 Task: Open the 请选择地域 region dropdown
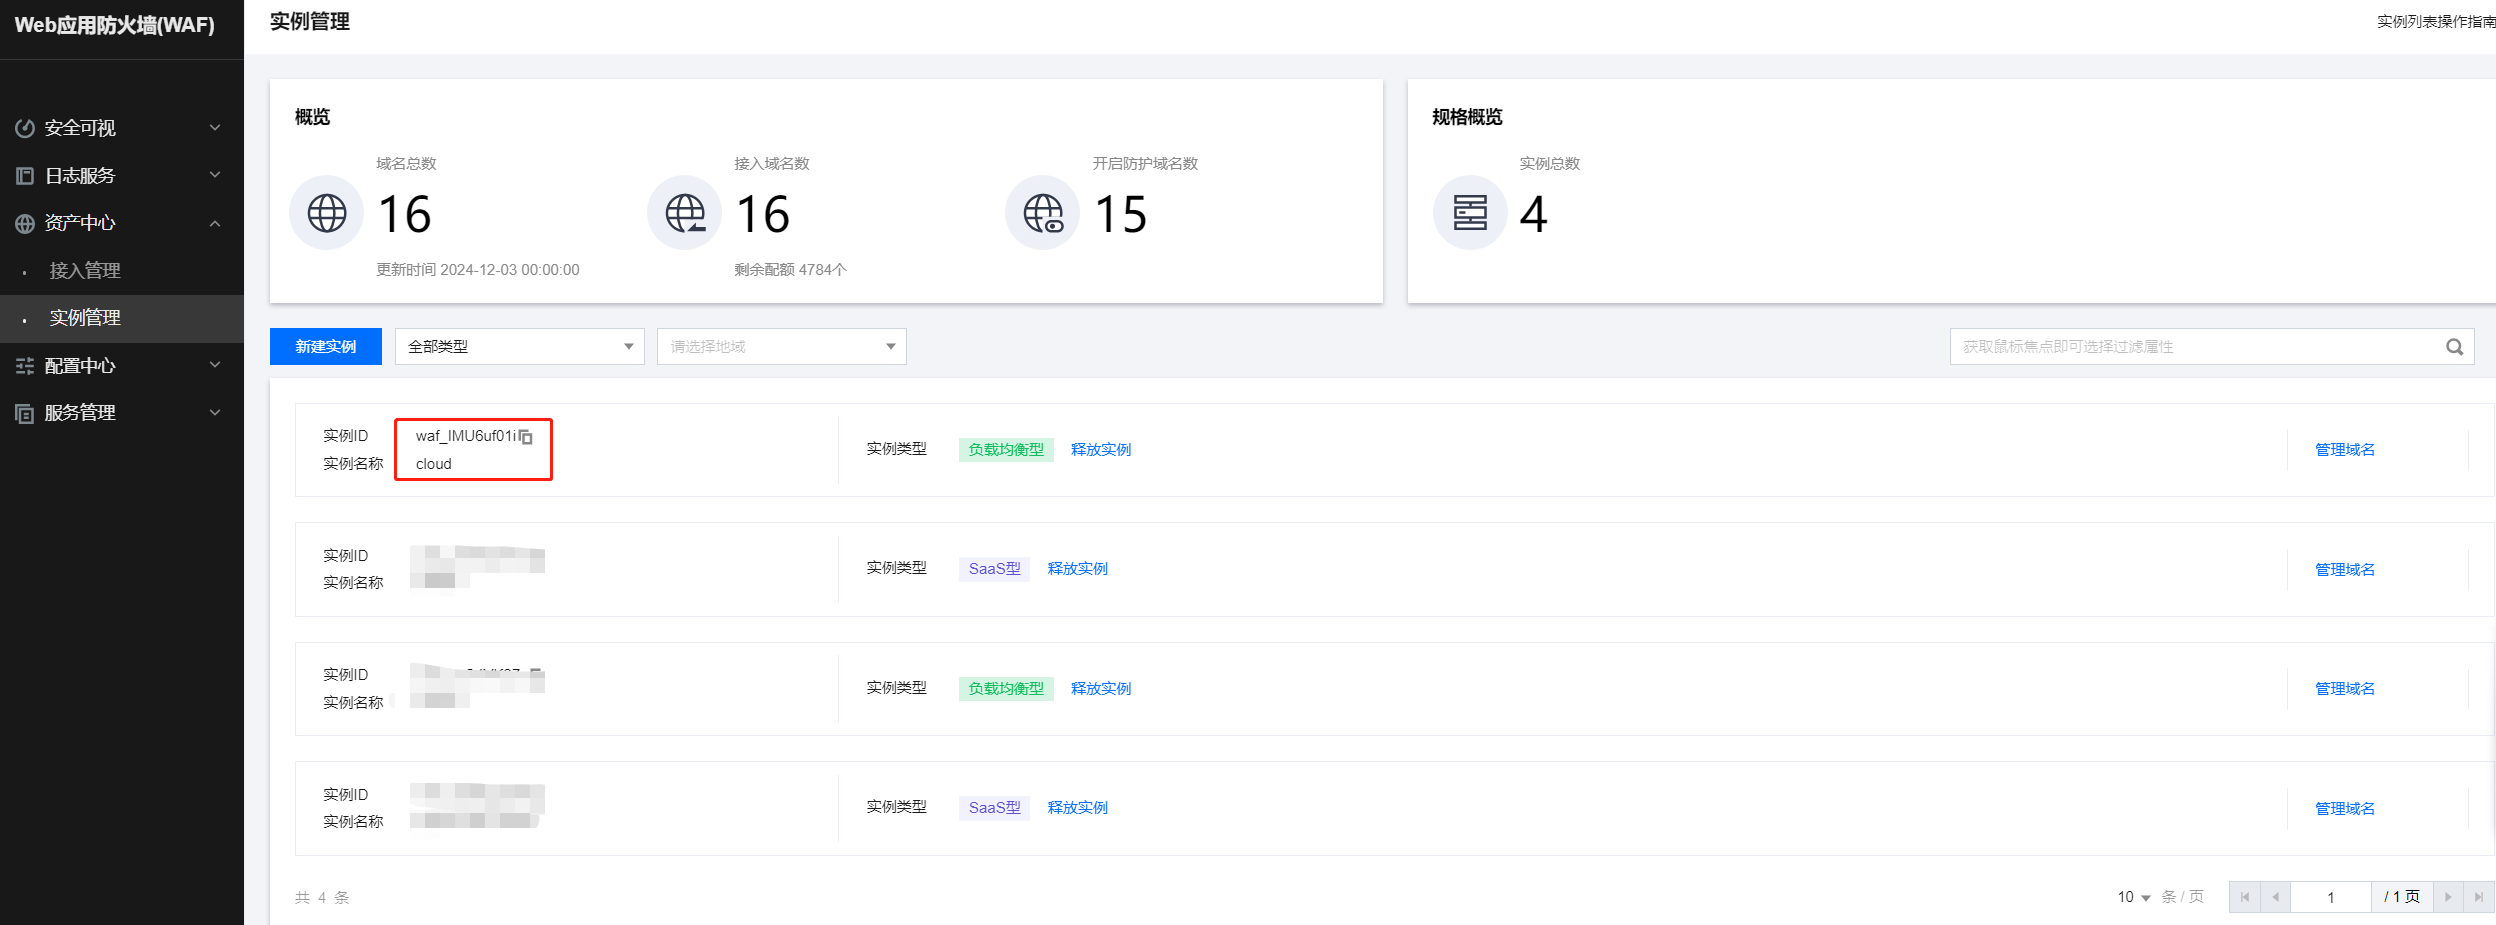[781, 347]
